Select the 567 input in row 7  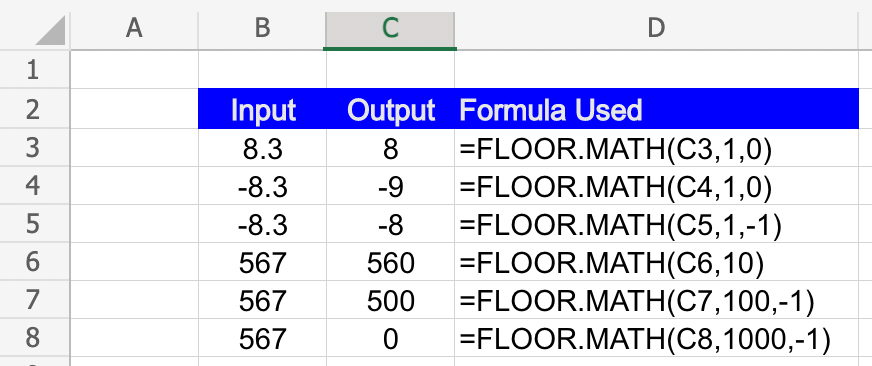point(262,300)
